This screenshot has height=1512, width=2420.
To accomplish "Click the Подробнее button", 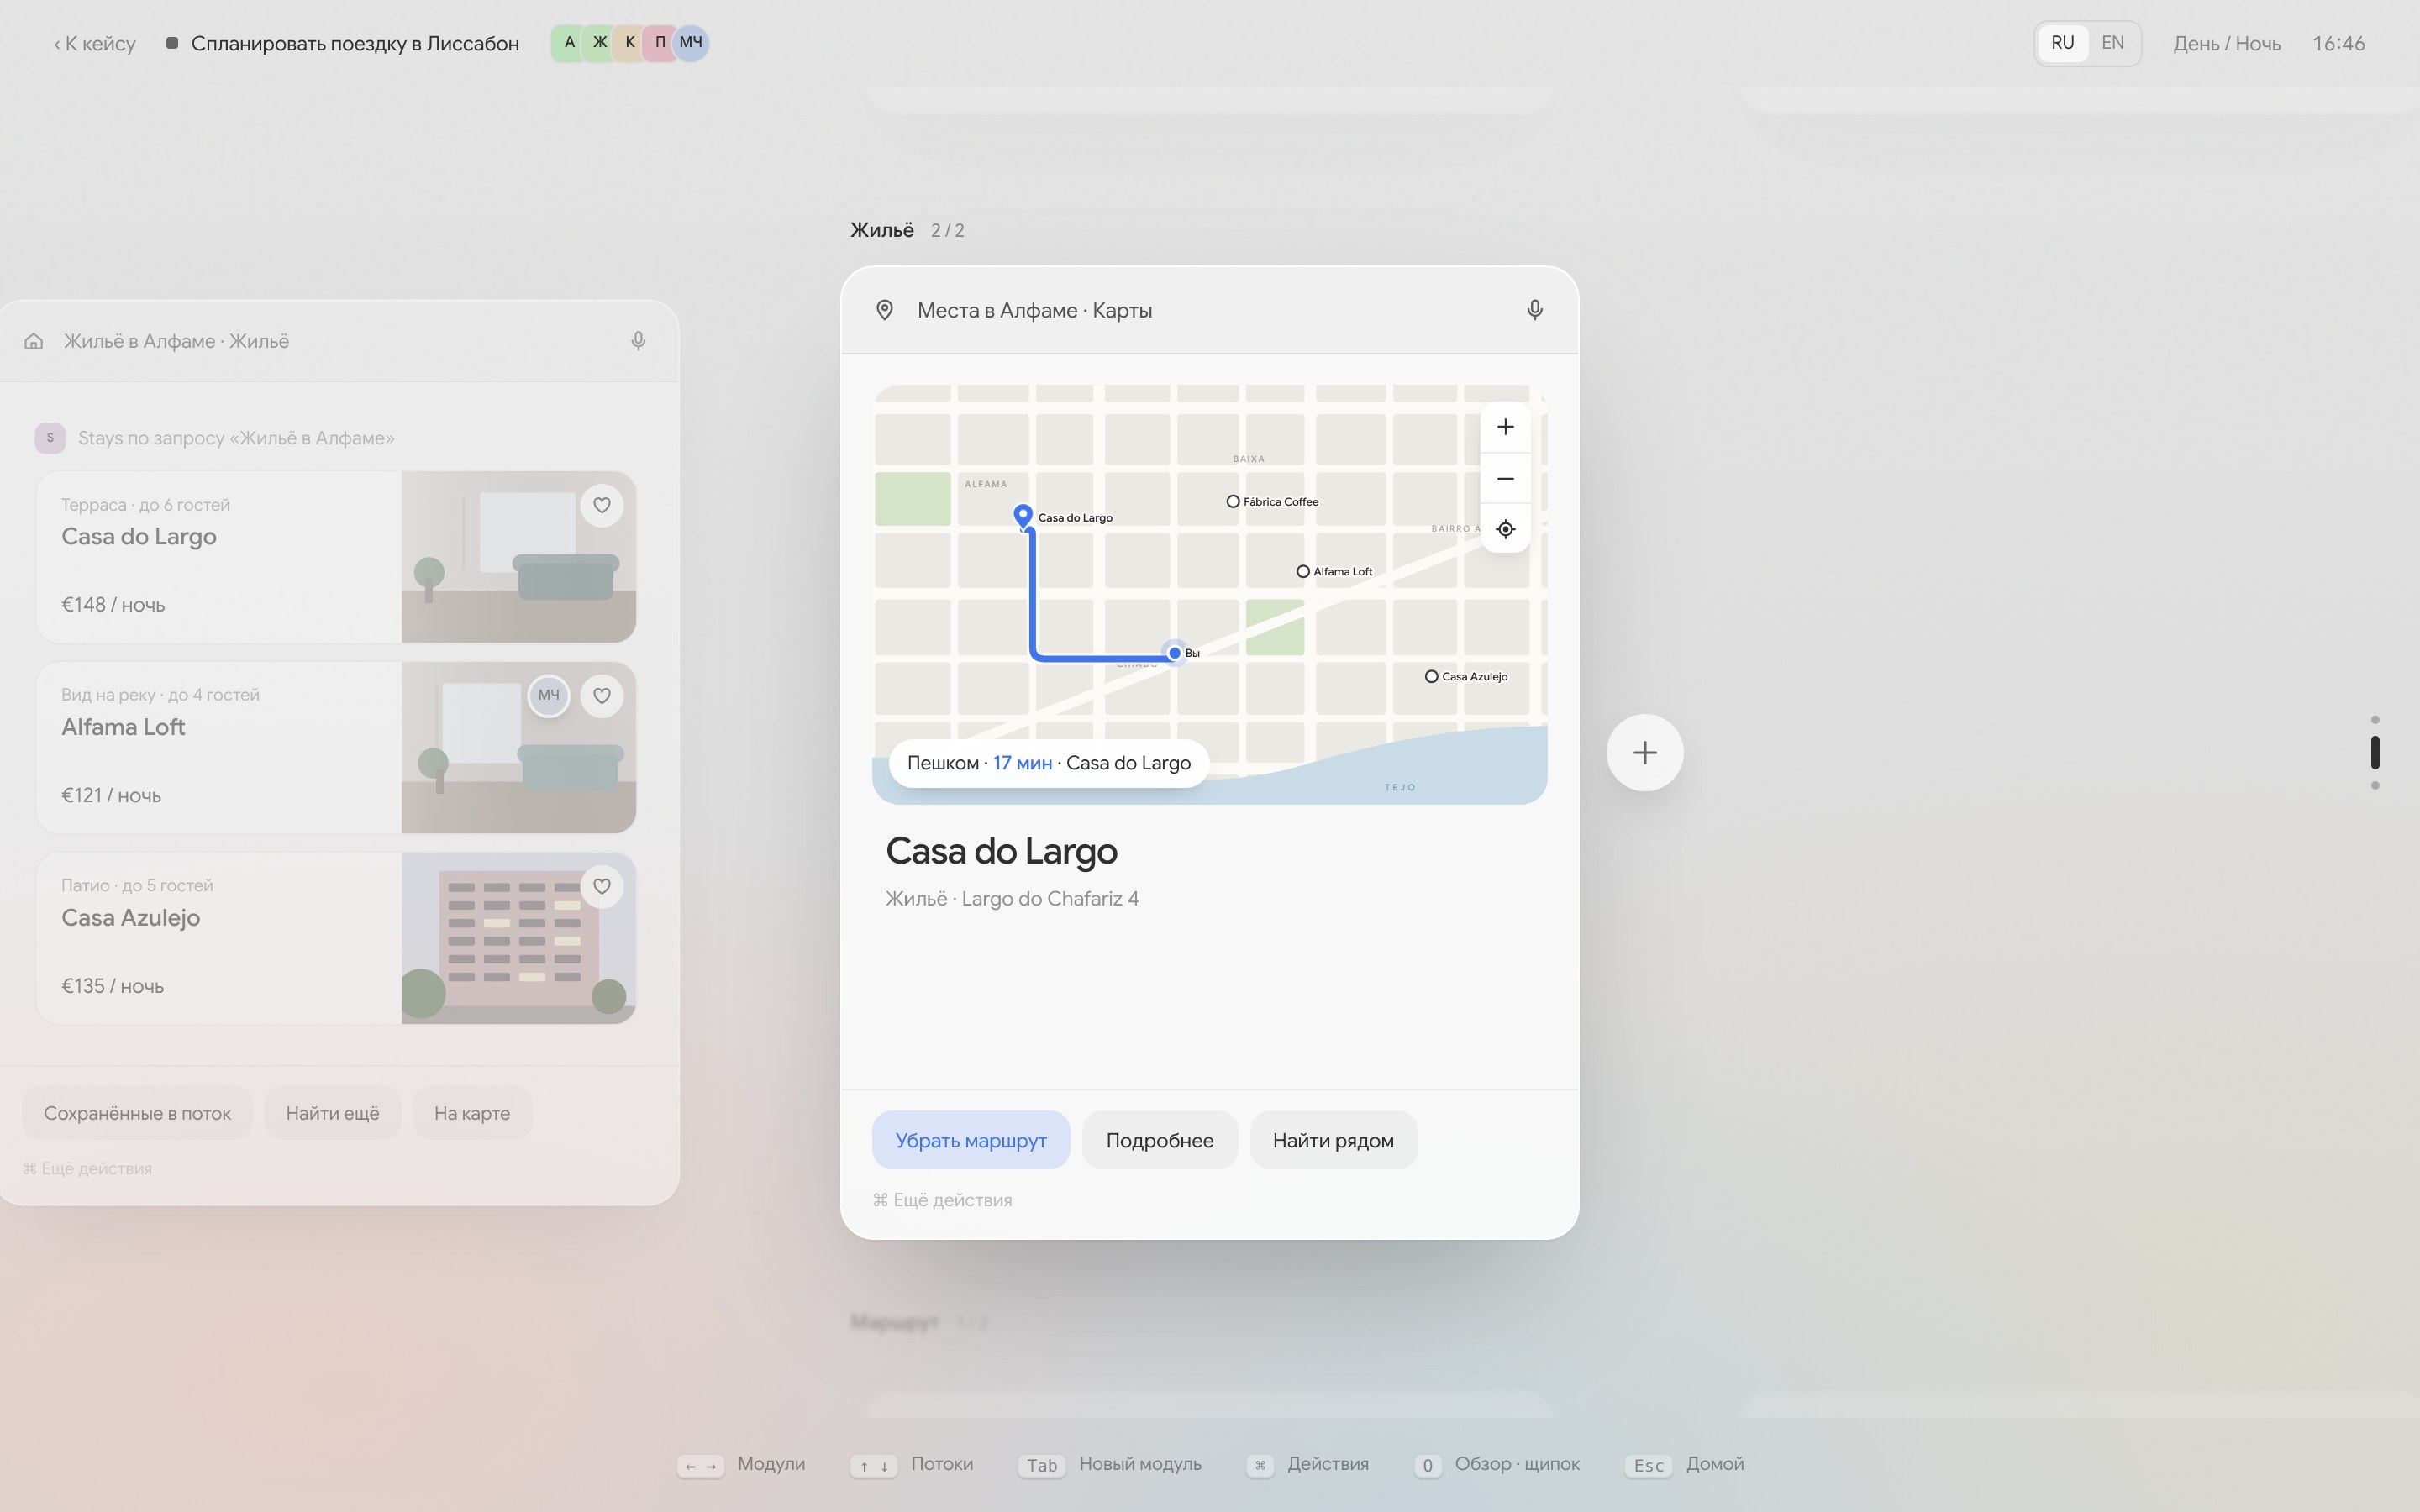I will 1160,1140.
